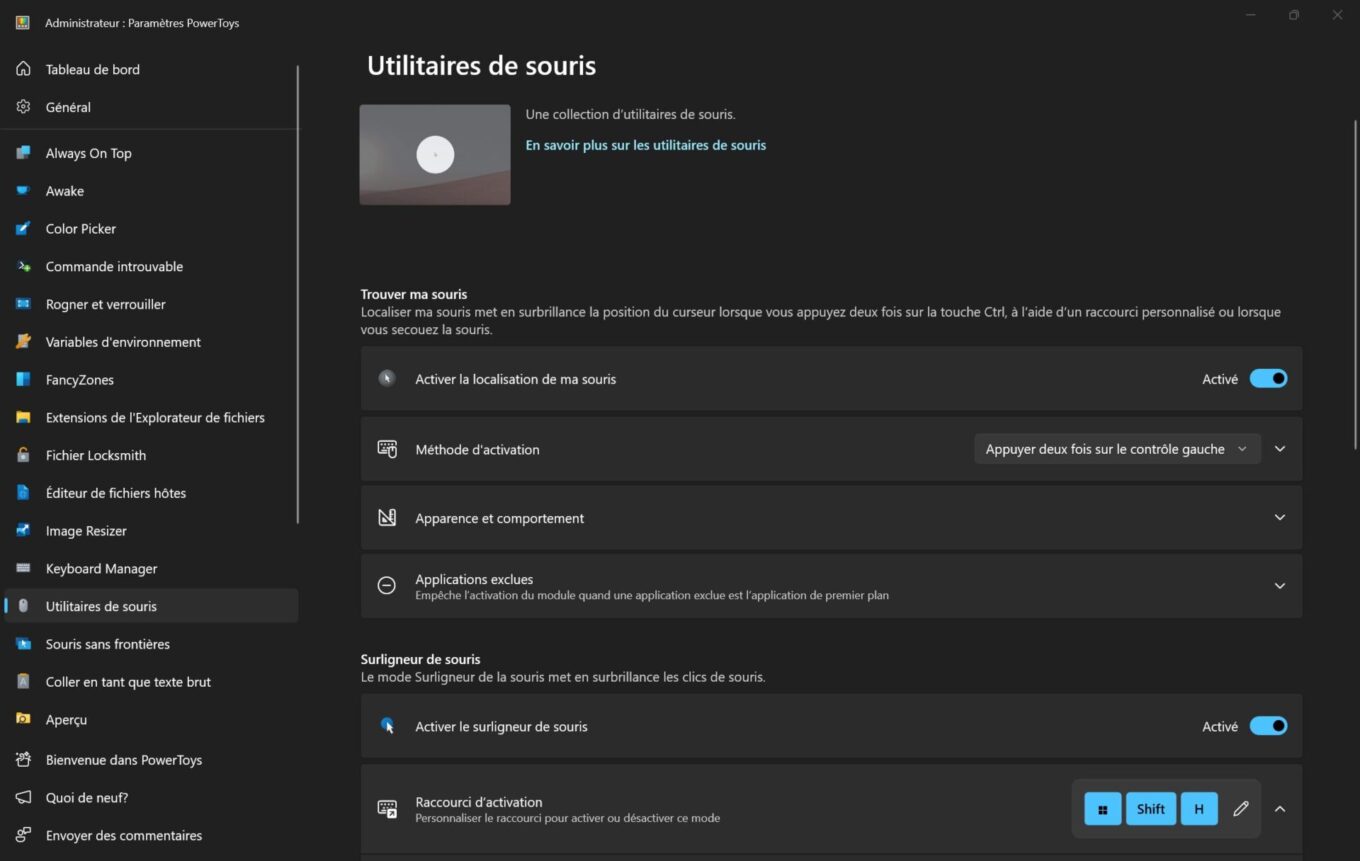Click the Activer la localisation de ma souris icon
The width and height of the screenshot is (1360, 861).
click(387, 379)
